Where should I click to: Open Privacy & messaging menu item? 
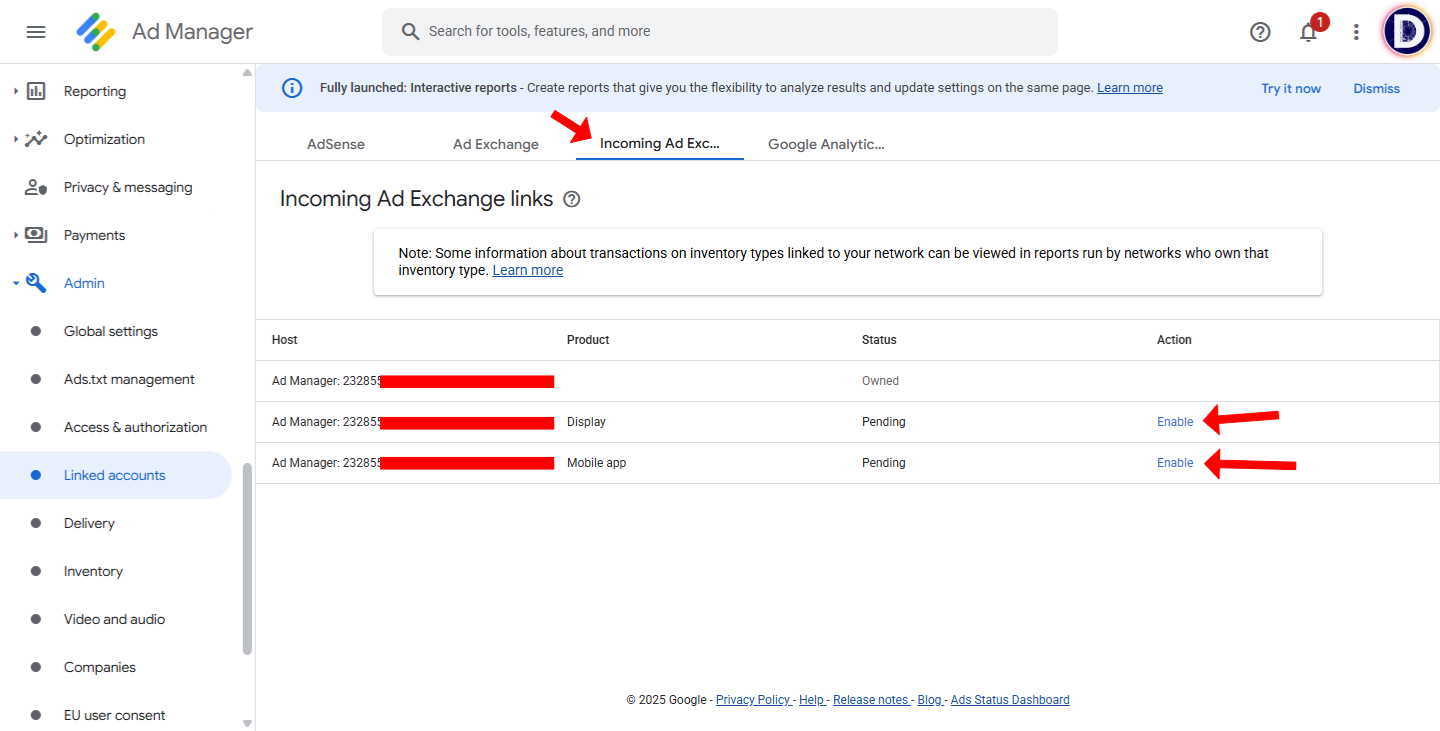pyautogui.click(x=128, y=187)
